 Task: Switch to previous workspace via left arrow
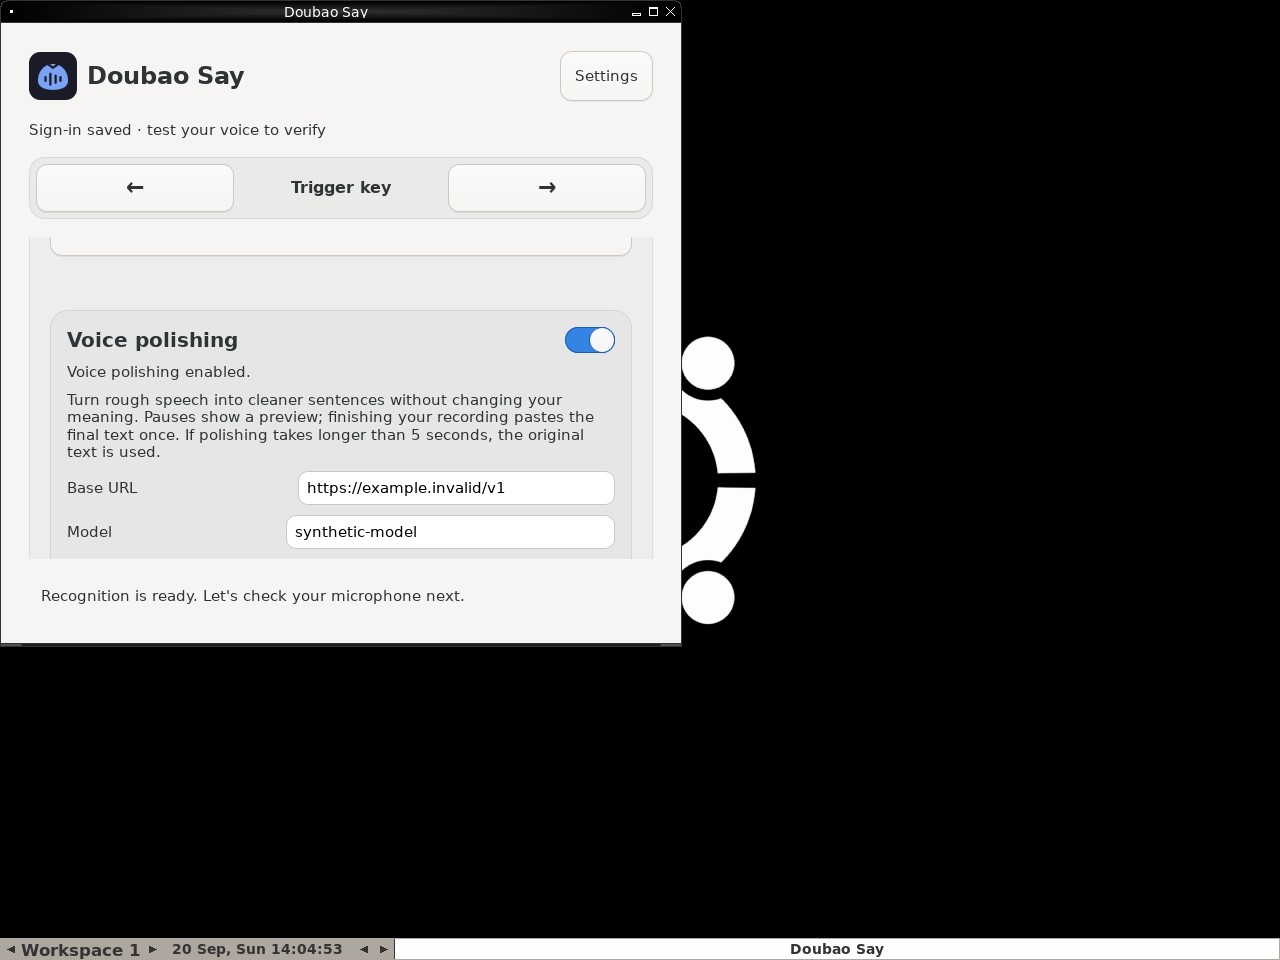point(11,950)
